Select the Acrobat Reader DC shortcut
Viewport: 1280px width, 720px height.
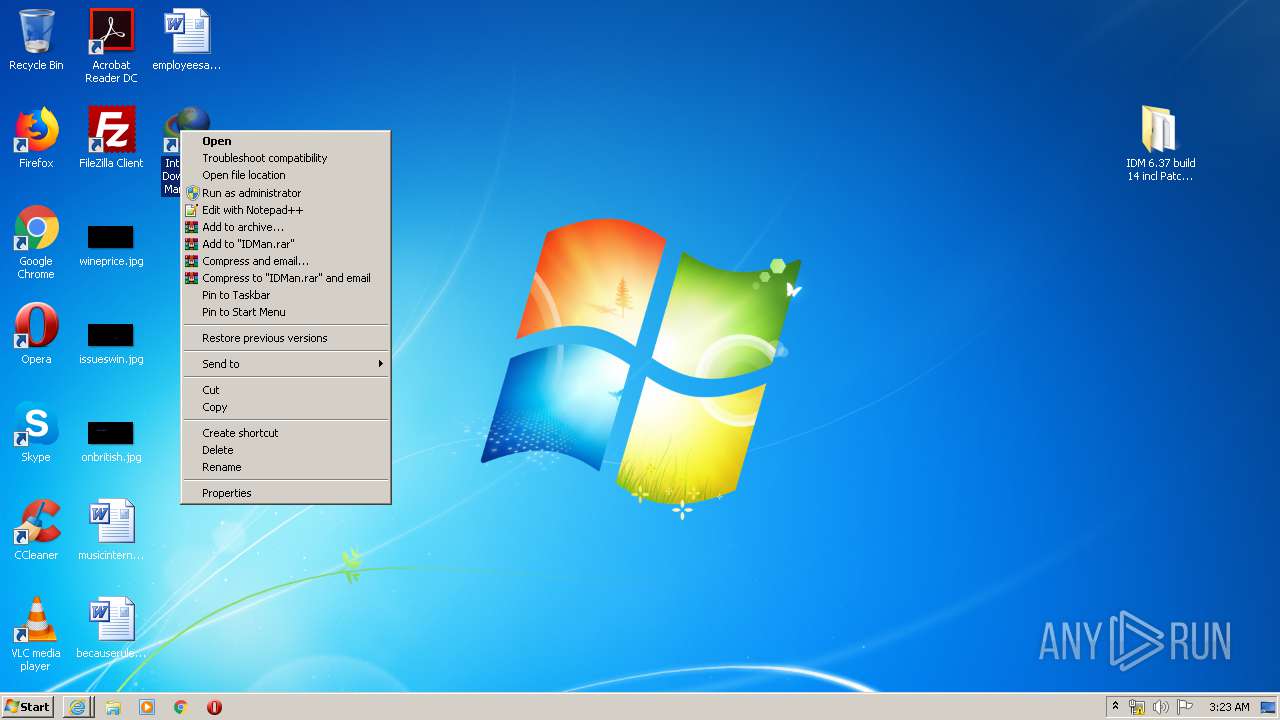pyautogui.click(x=111, y=46)
